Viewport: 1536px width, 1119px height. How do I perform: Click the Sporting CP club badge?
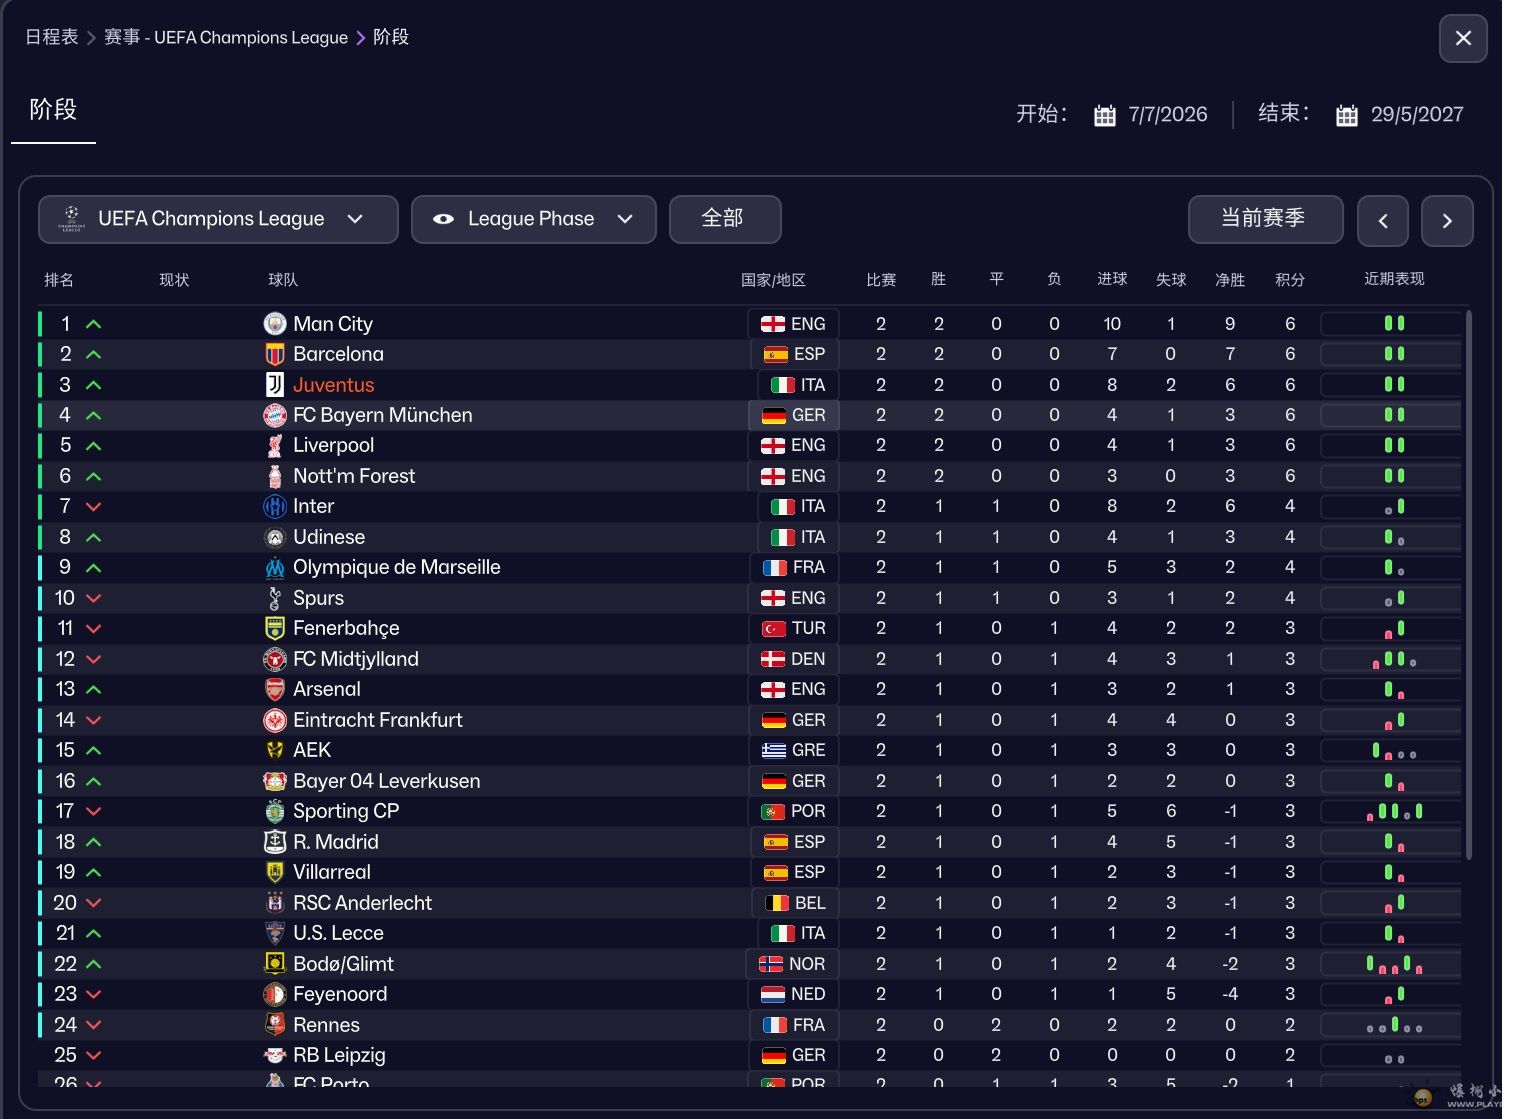pyautogui.click(x=274, y=812)
